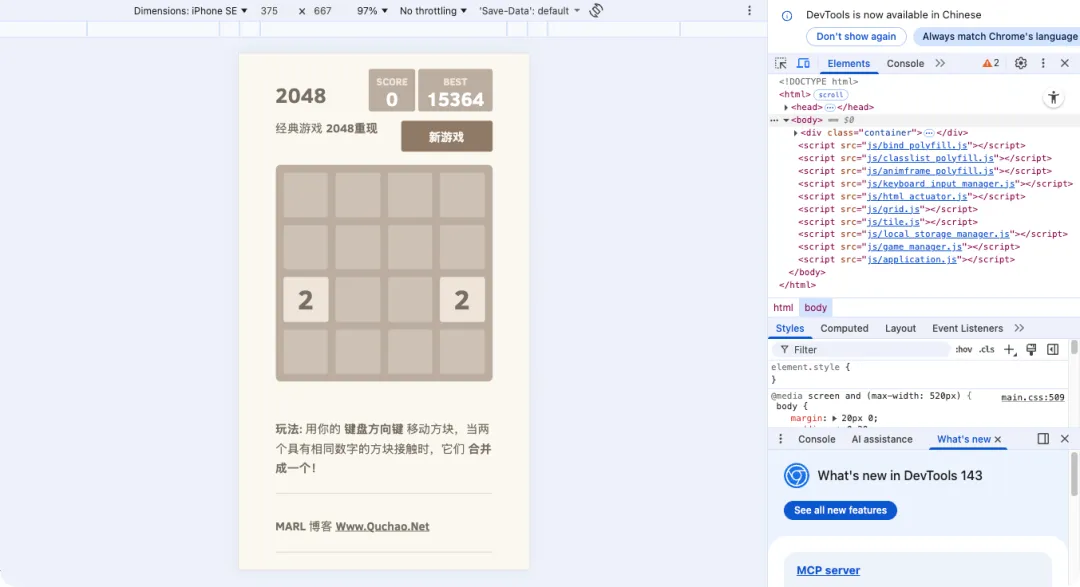Activate the inspect element picker tool
The image size is (1080, 587).
pyautogui.click(x=781, y=63)
